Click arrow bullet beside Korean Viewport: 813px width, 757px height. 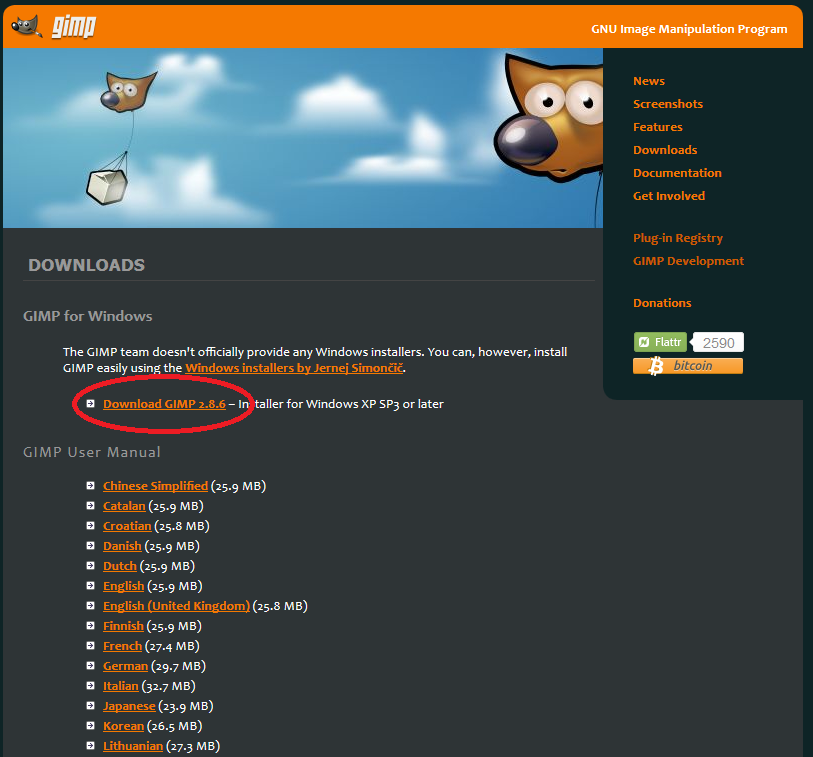coord(91,725)
